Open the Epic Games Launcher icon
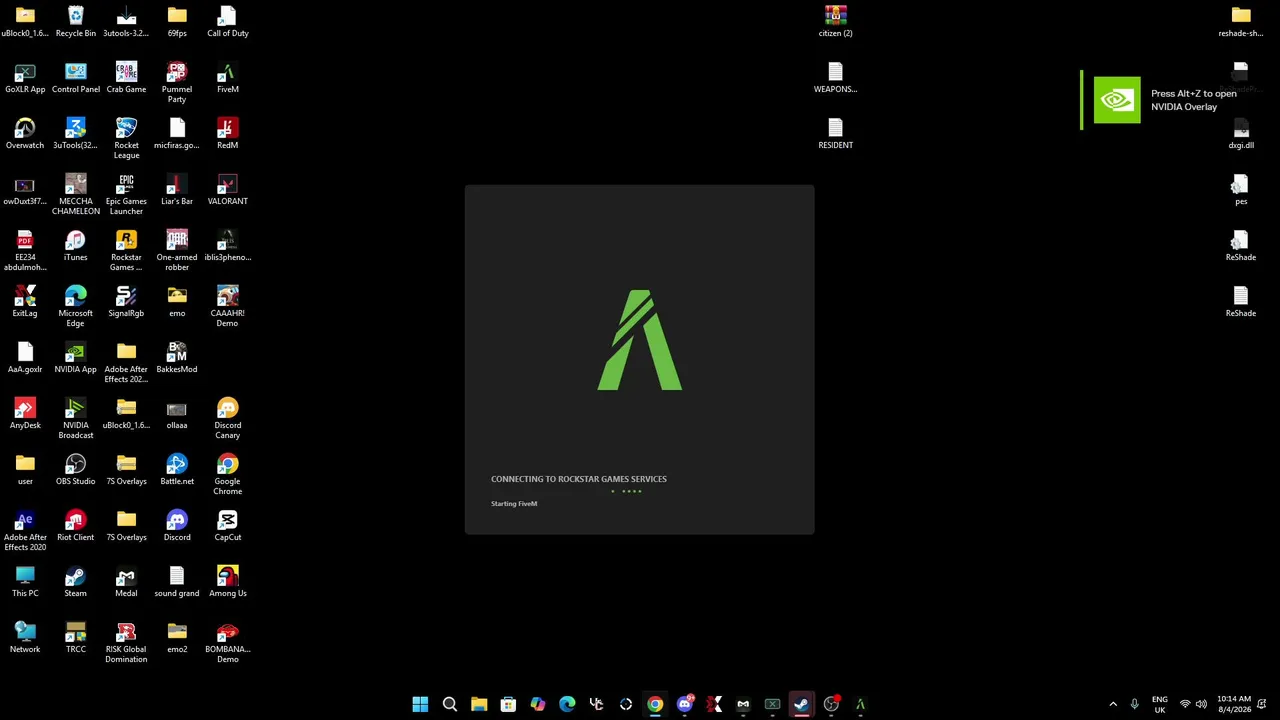Image resolution: width=1280 pixels, height=720 pixels. [126, 194]
